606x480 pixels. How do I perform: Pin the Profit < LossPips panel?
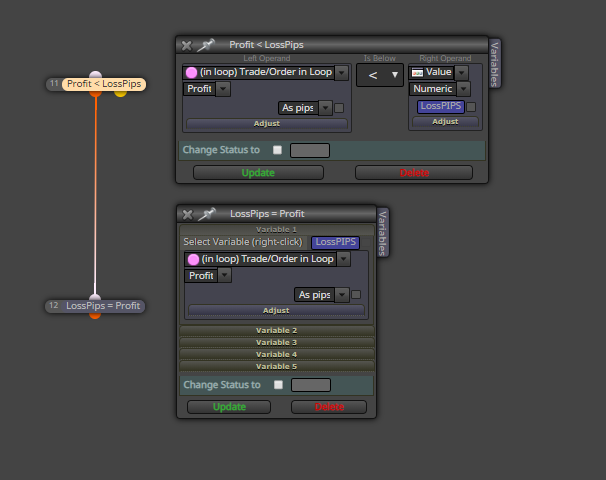tap(206, 45)
